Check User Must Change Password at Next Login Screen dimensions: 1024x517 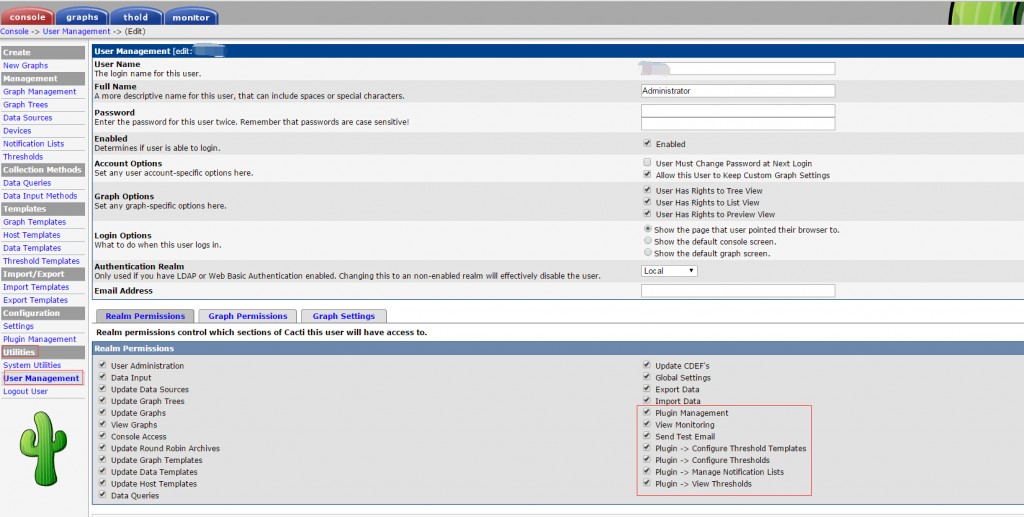647,162
